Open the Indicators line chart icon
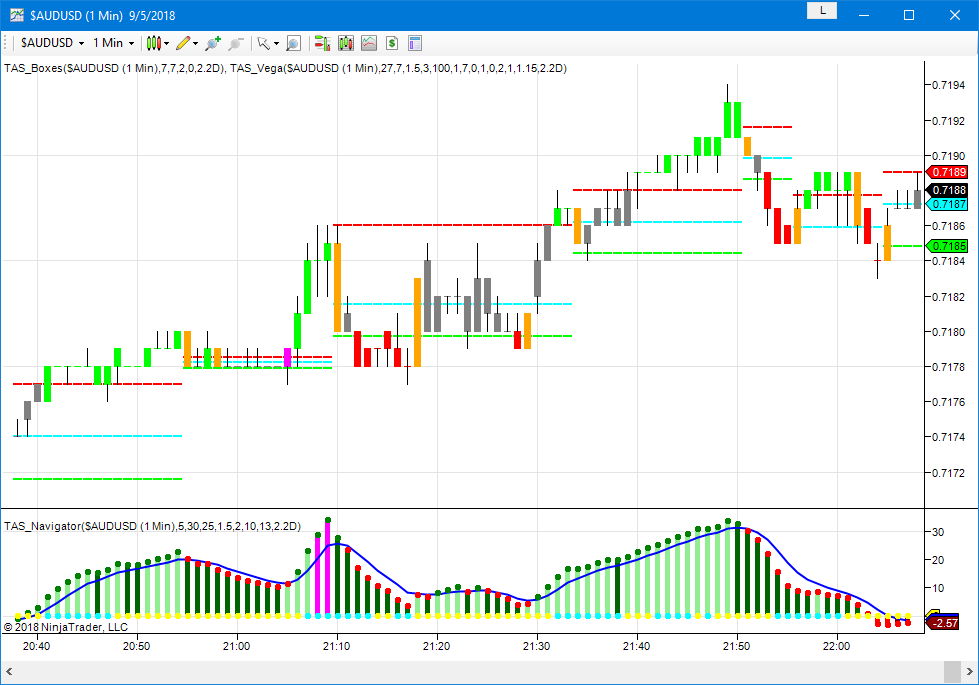 (x=369, y=43)
